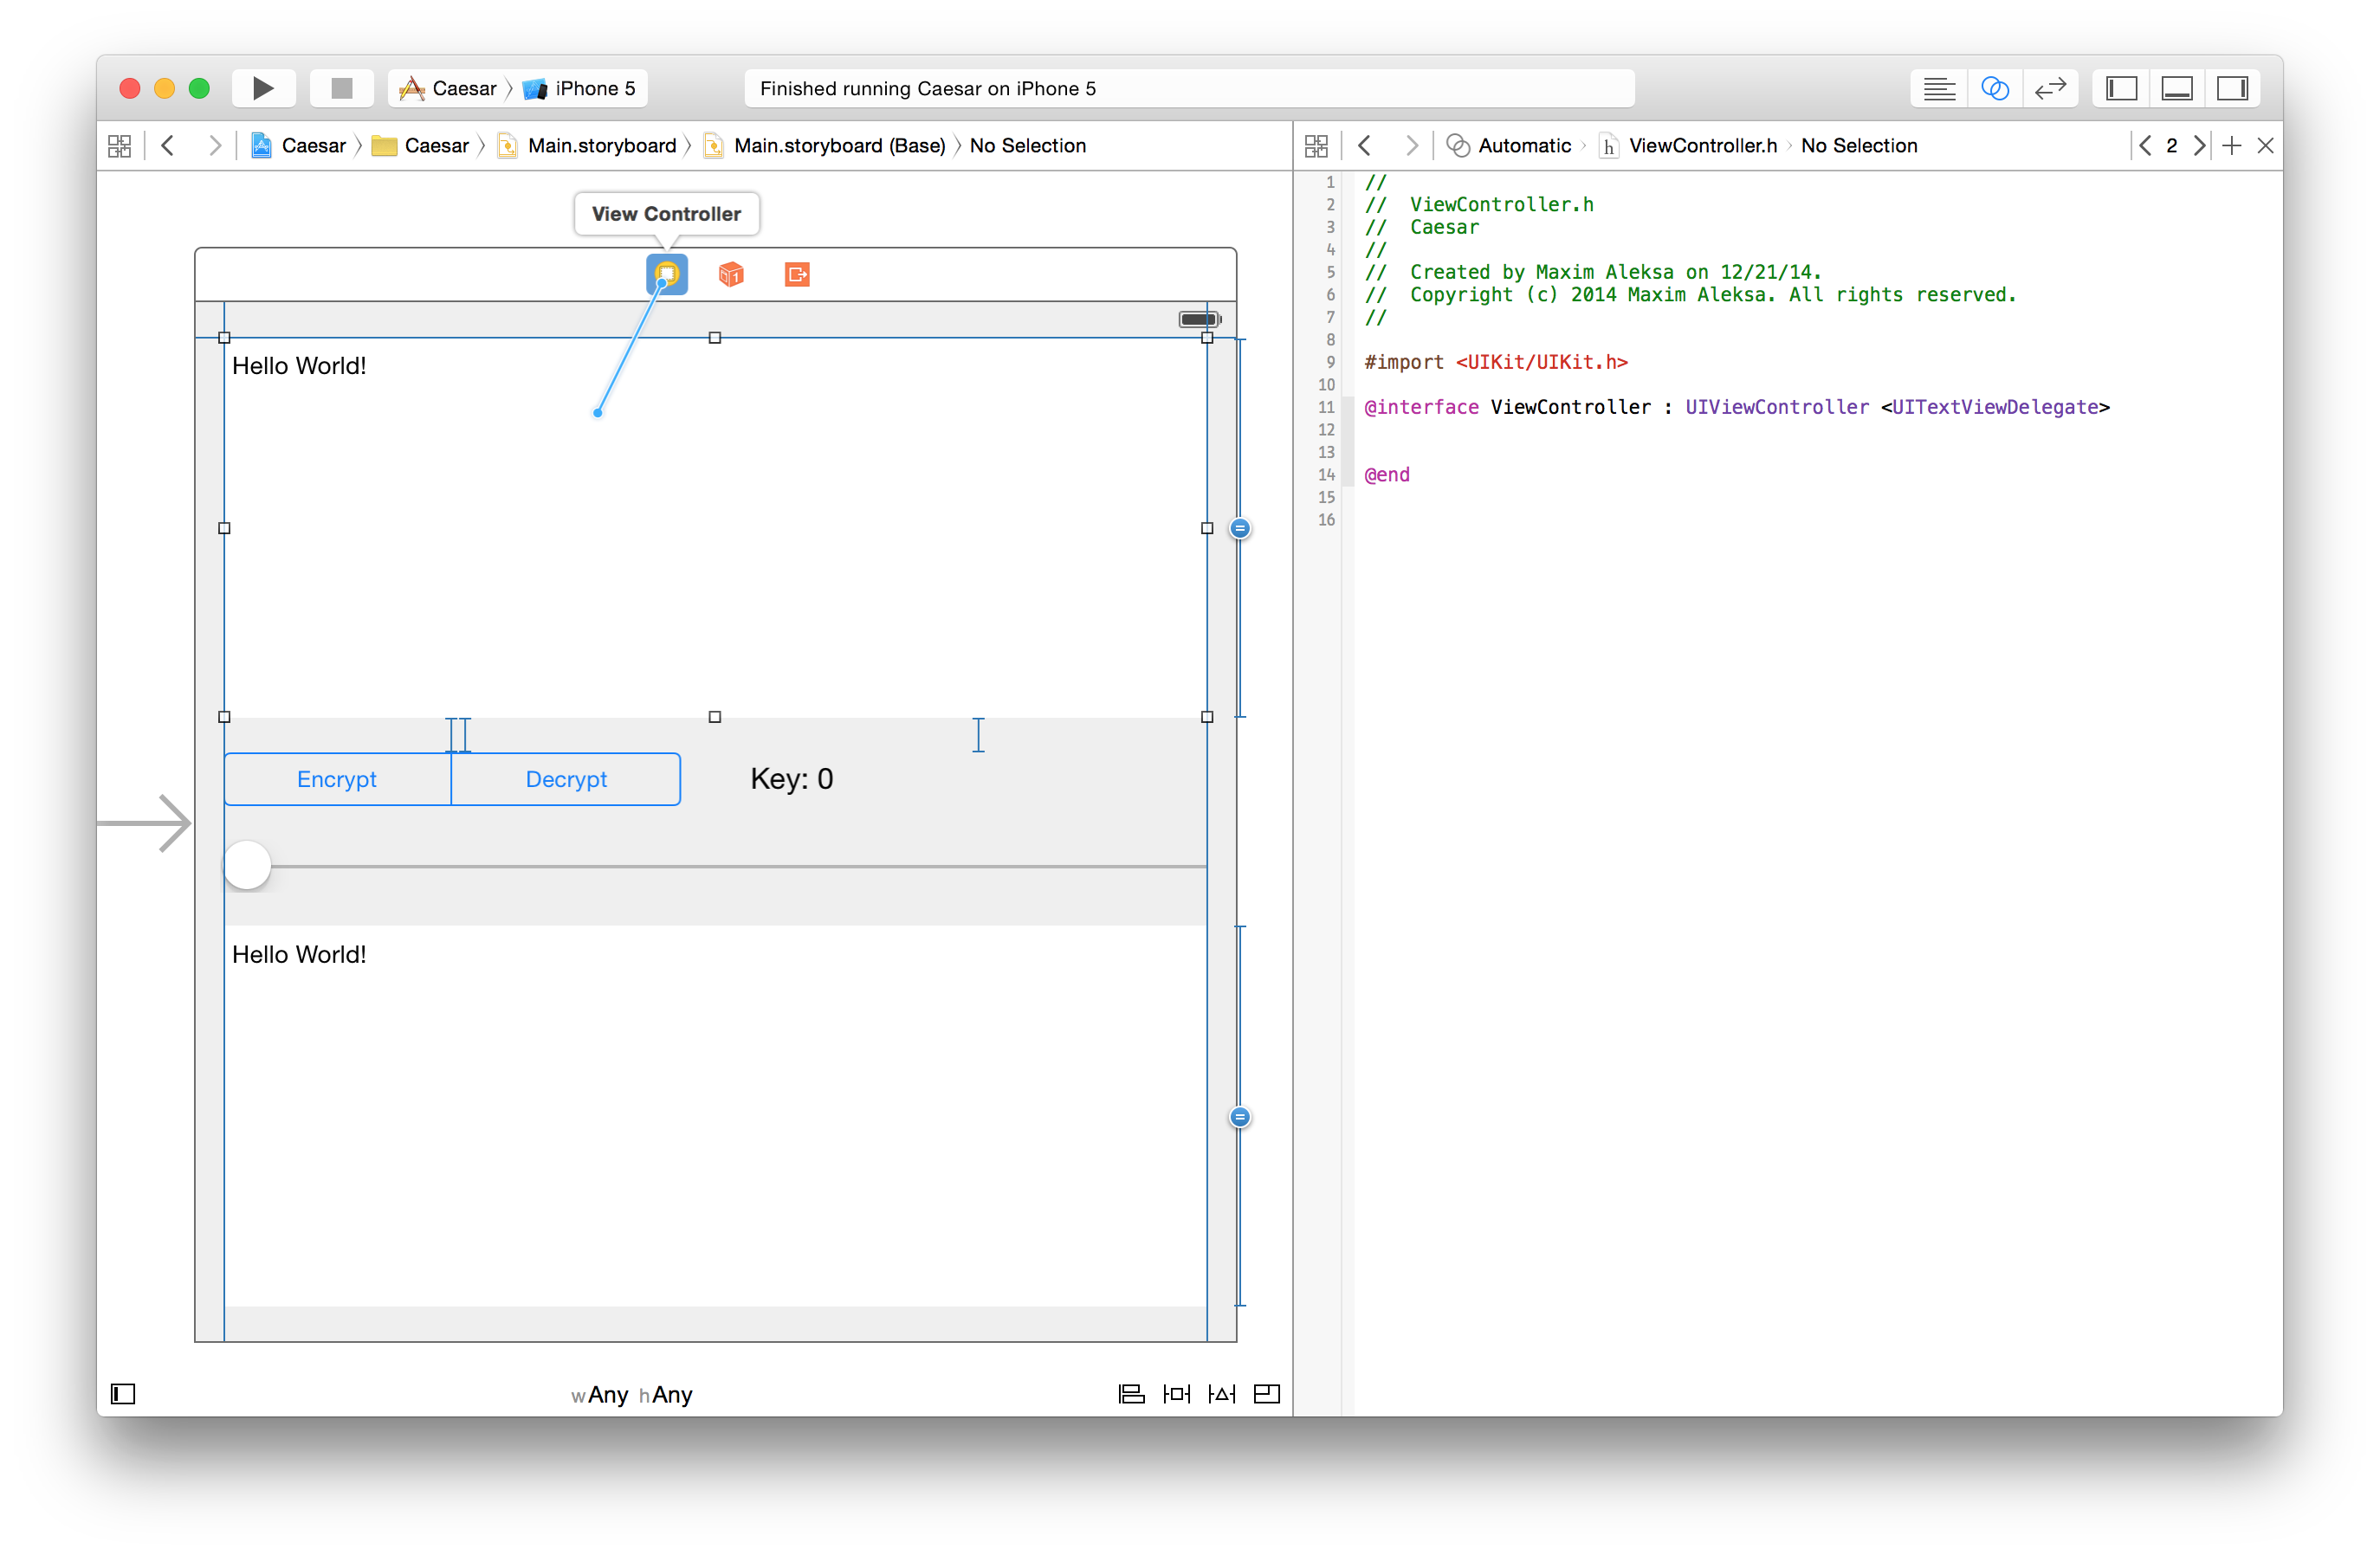The height and width of the screenshot is (1555, 2380).
Task: Click the @interface ViewController code line
Action: pos(1736,407)
